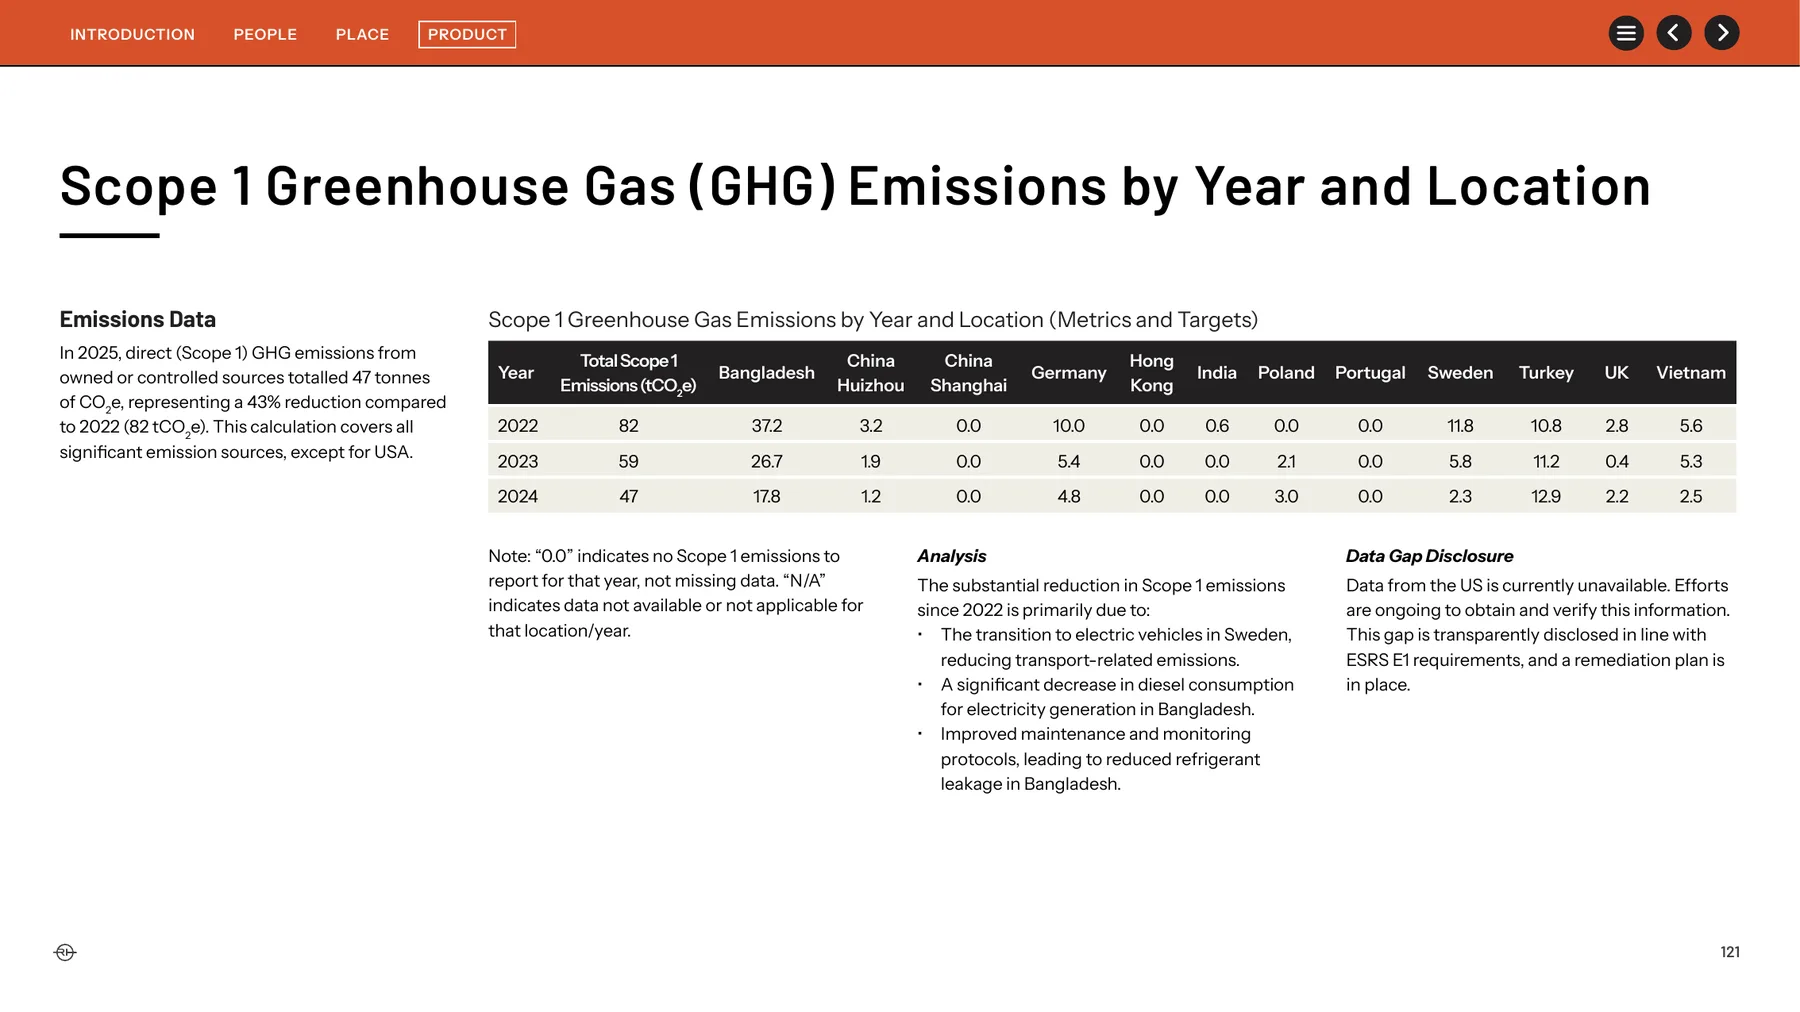Click the bullet about diesel consumption in Bangladesh
Image resolution: width=1800 pixels, height=1012 pixels.
pos(1106,697)
